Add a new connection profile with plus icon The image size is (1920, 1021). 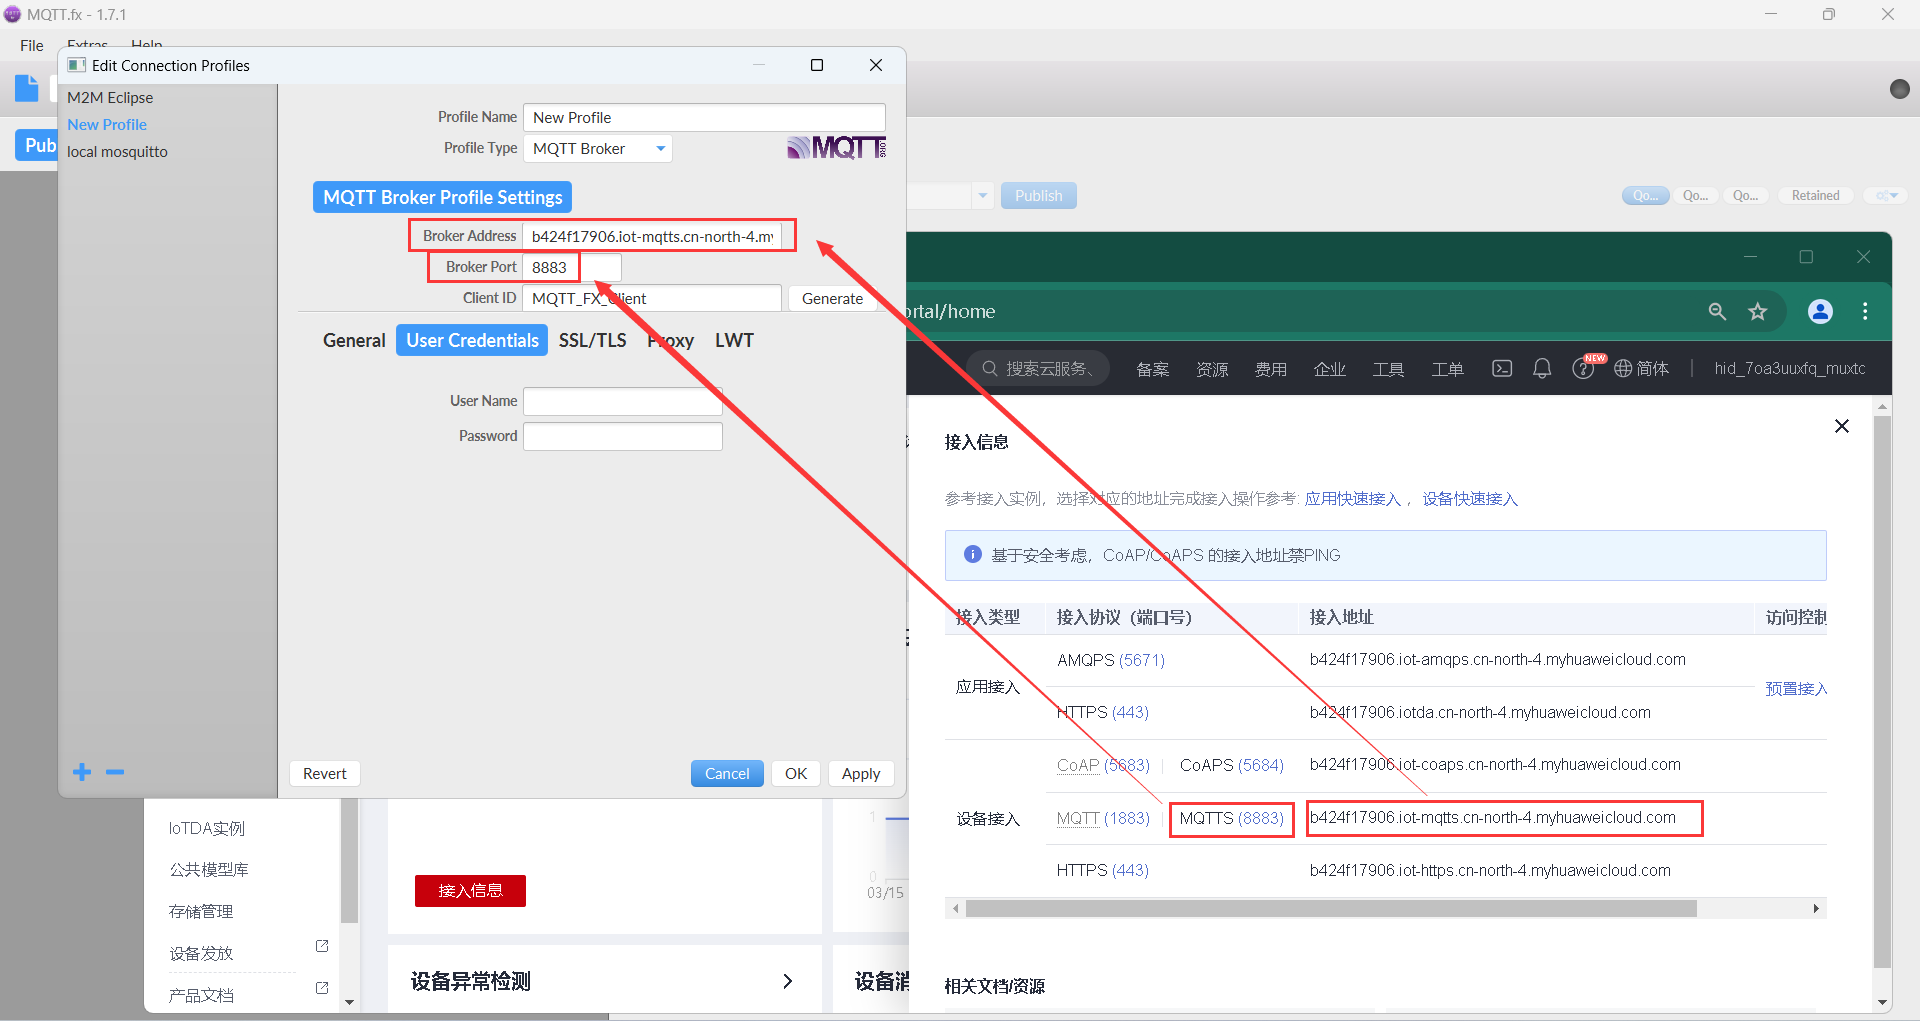pos(82,772)
